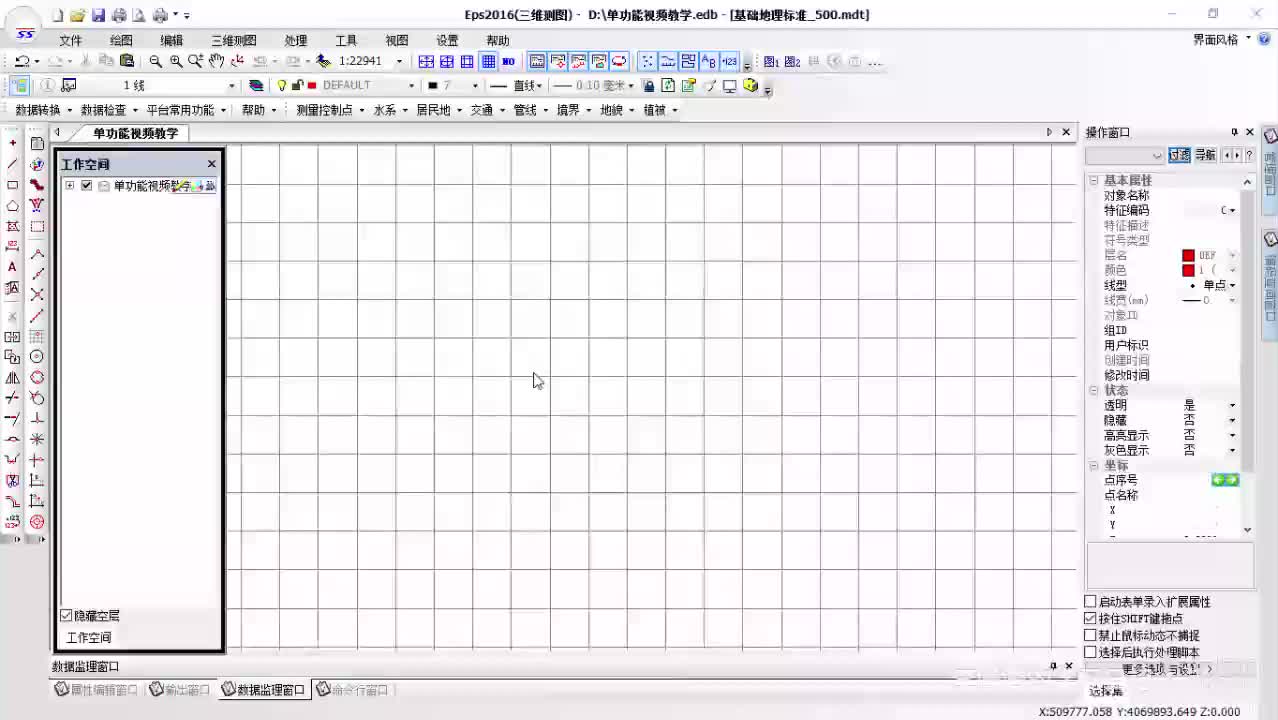
Task: Click the undo arrow icon
Action: point(21,61)
